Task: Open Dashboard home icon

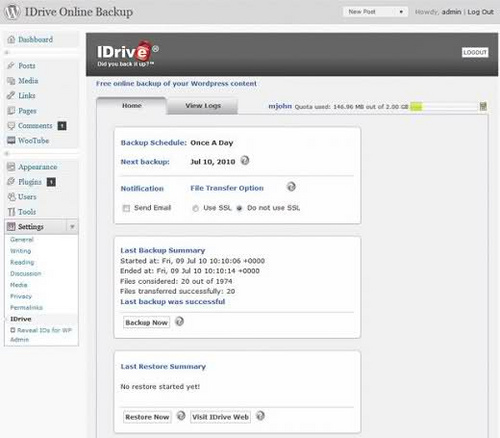Action: click(x=11, y=39)
